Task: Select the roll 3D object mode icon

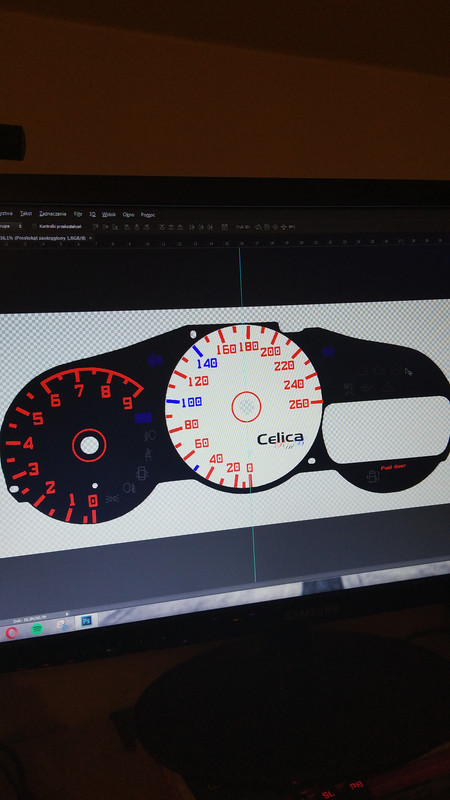Action: [266, 227]
